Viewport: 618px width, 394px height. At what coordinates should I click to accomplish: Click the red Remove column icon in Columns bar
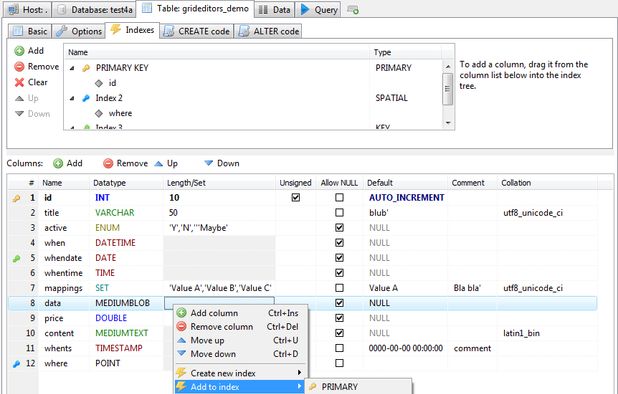pyautogui.click(x=108, y=164)
